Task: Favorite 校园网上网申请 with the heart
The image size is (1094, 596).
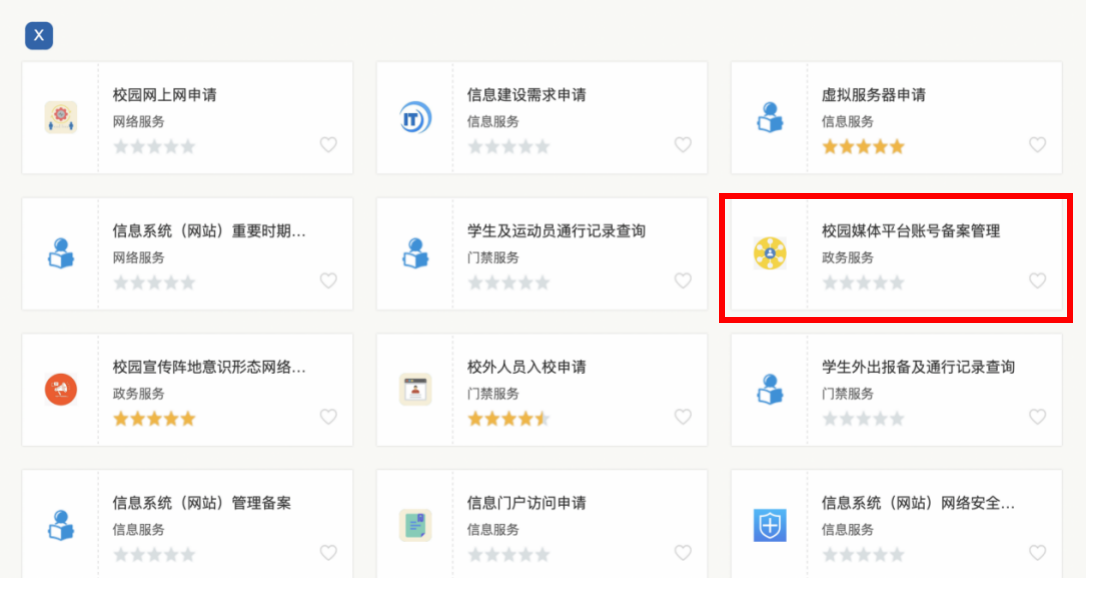Action: 328,145
